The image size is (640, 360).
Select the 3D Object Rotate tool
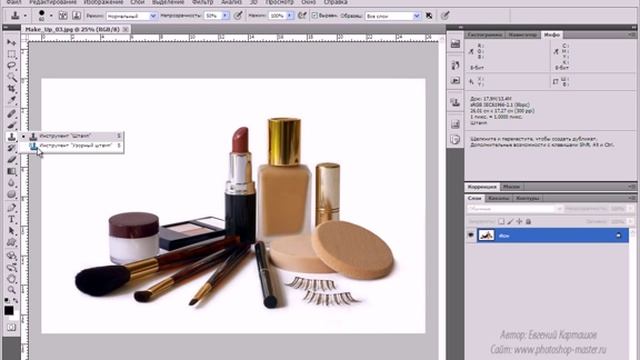(11, 256)
